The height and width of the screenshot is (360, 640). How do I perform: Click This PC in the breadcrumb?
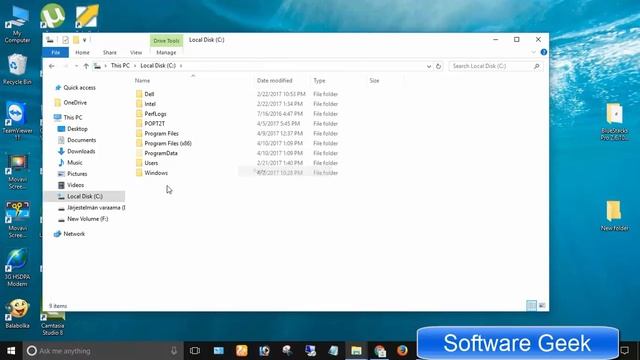pyautogui.click(x=120, y=66)
